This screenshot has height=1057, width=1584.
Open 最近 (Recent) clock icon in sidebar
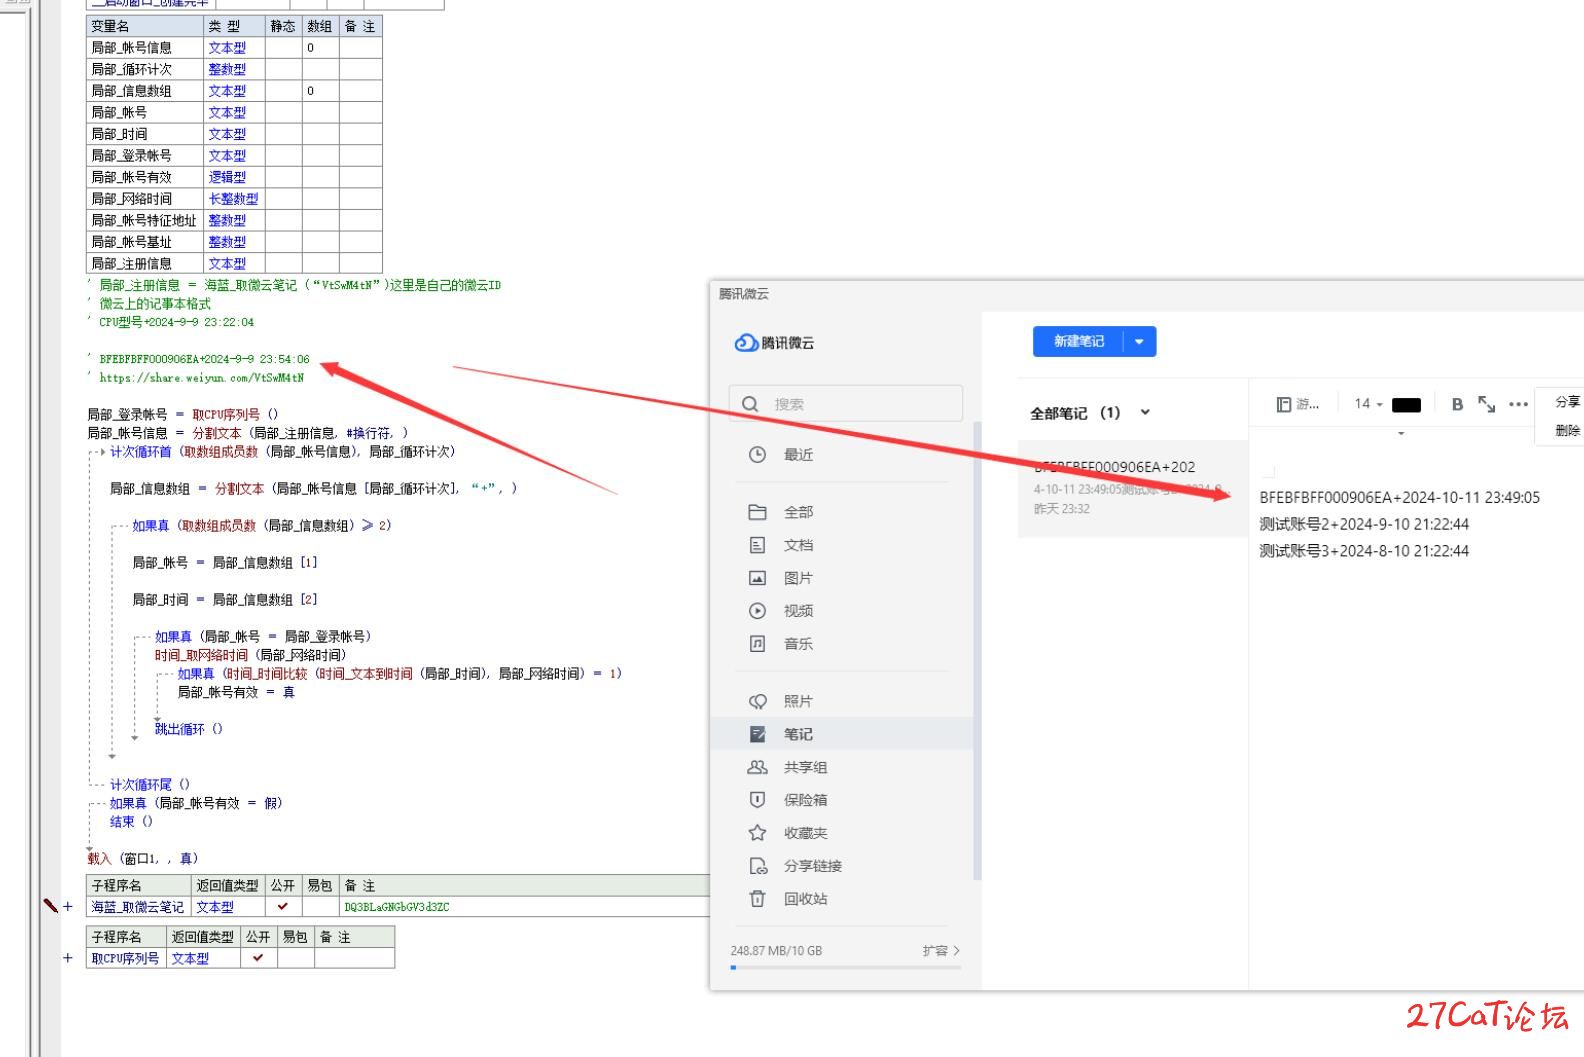(x=757, y=455)
